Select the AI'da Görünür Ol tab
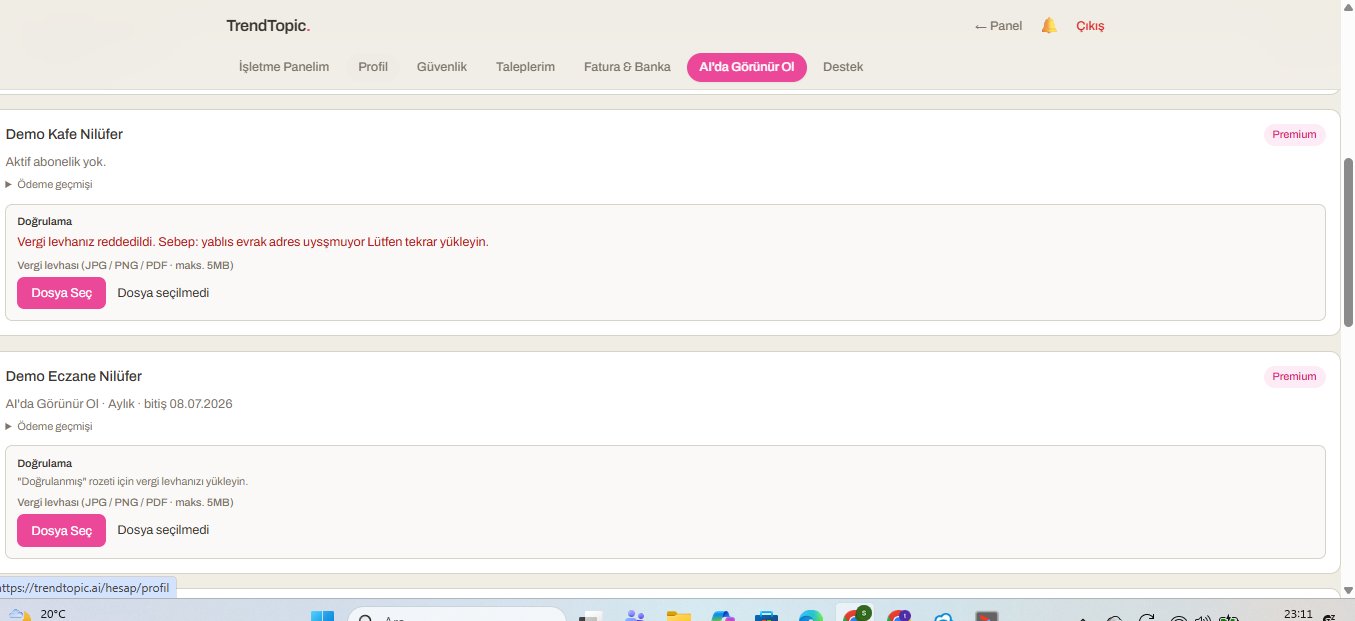 click(747, 67)
